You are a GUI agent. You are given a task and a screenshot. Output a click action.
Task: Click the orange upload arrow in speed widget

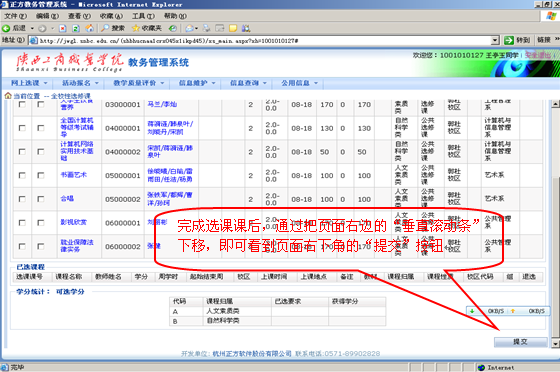coord(513,311)
